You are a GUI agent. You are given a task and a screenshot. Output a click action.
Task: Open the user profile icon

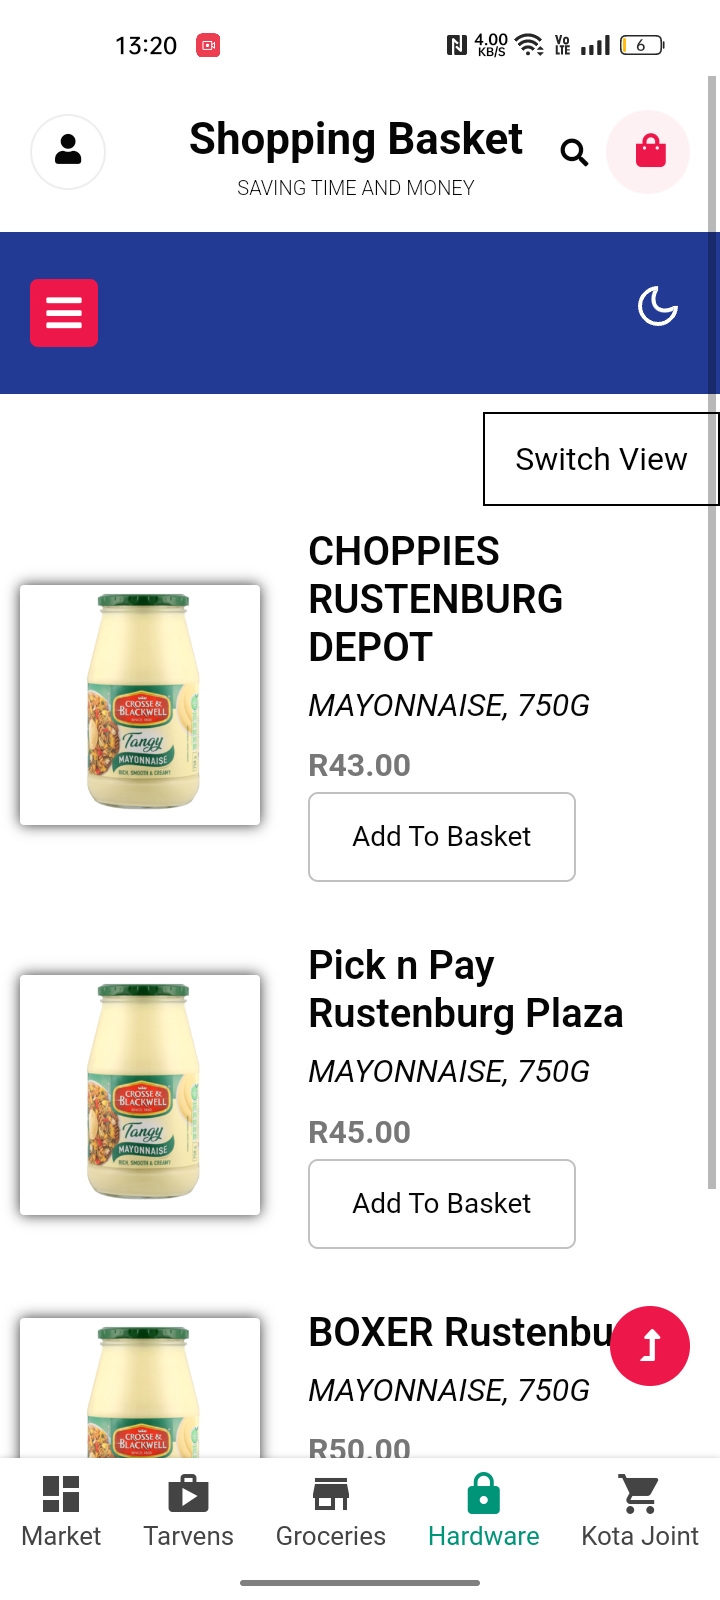pos(68,151)
